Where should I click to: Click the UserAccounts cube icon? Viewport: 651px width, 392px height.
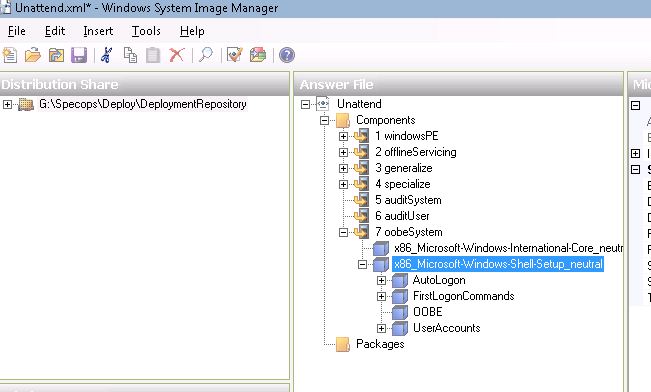[x=400, y=328]
